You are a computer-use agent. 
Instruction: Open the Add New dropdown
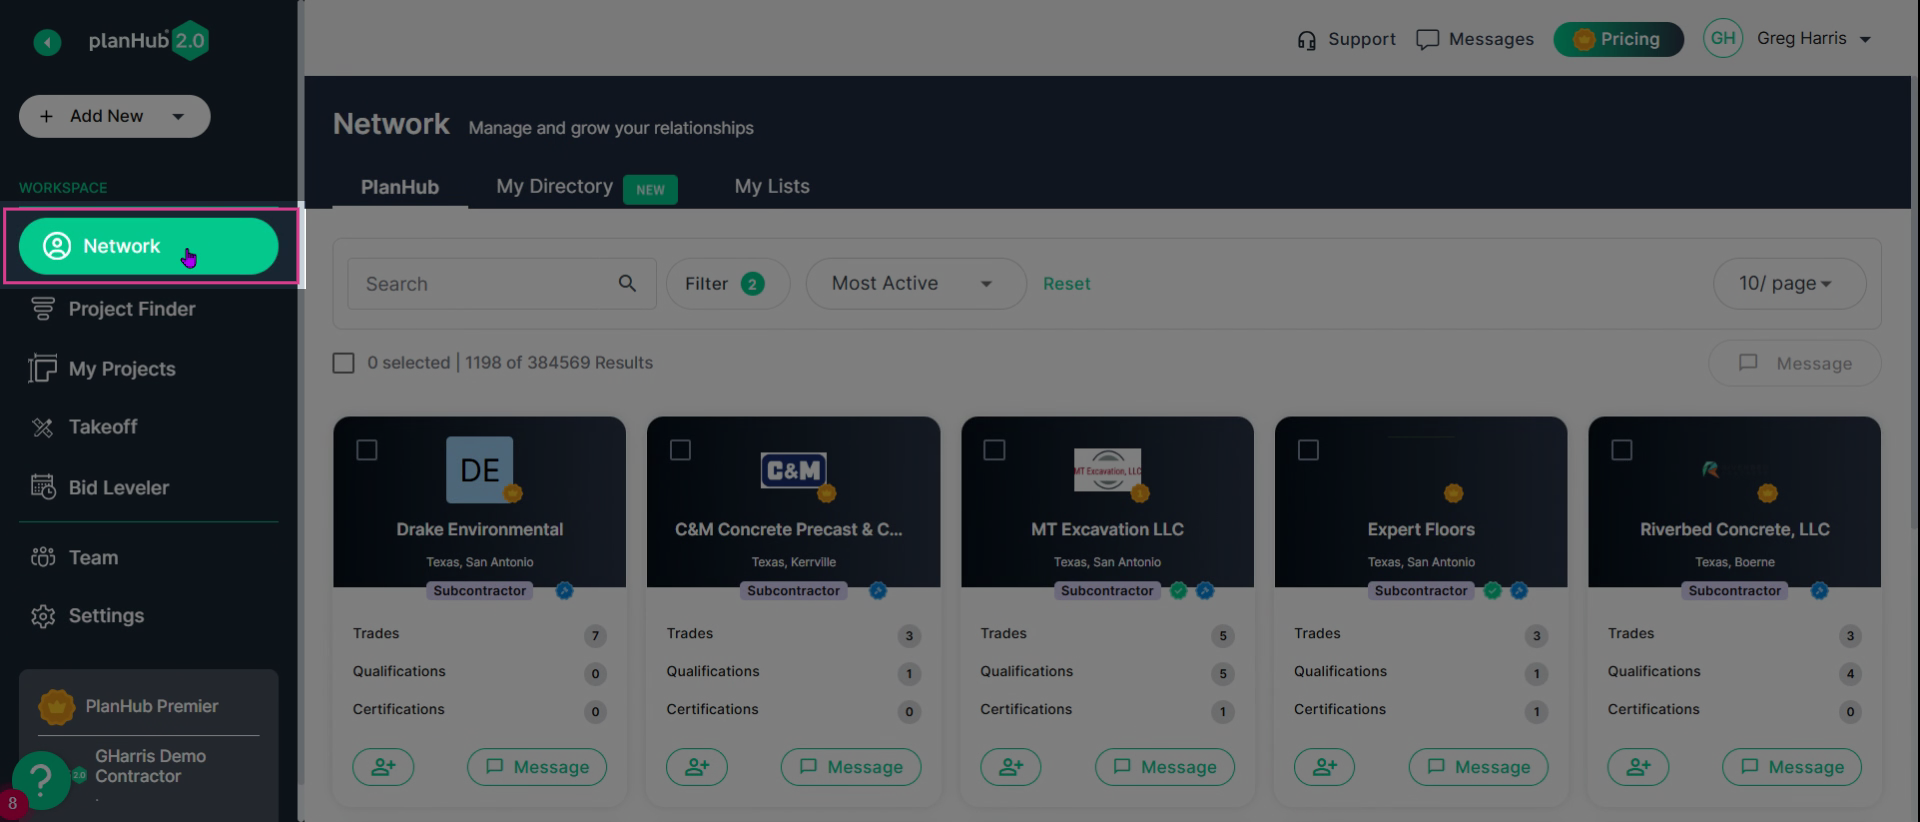click(115, 116)
